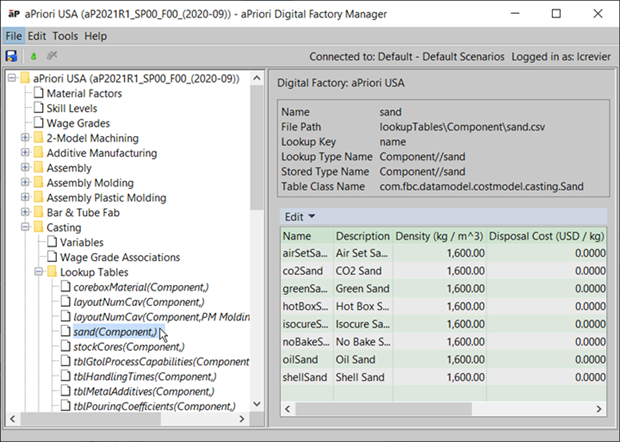Expand the 2-Model Machining folder

tap(25, 138)
